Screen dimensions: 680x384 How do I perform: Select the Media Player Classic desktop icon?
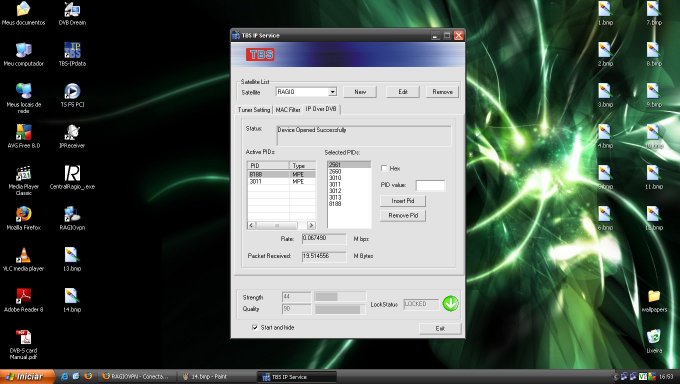pos(23,180)
